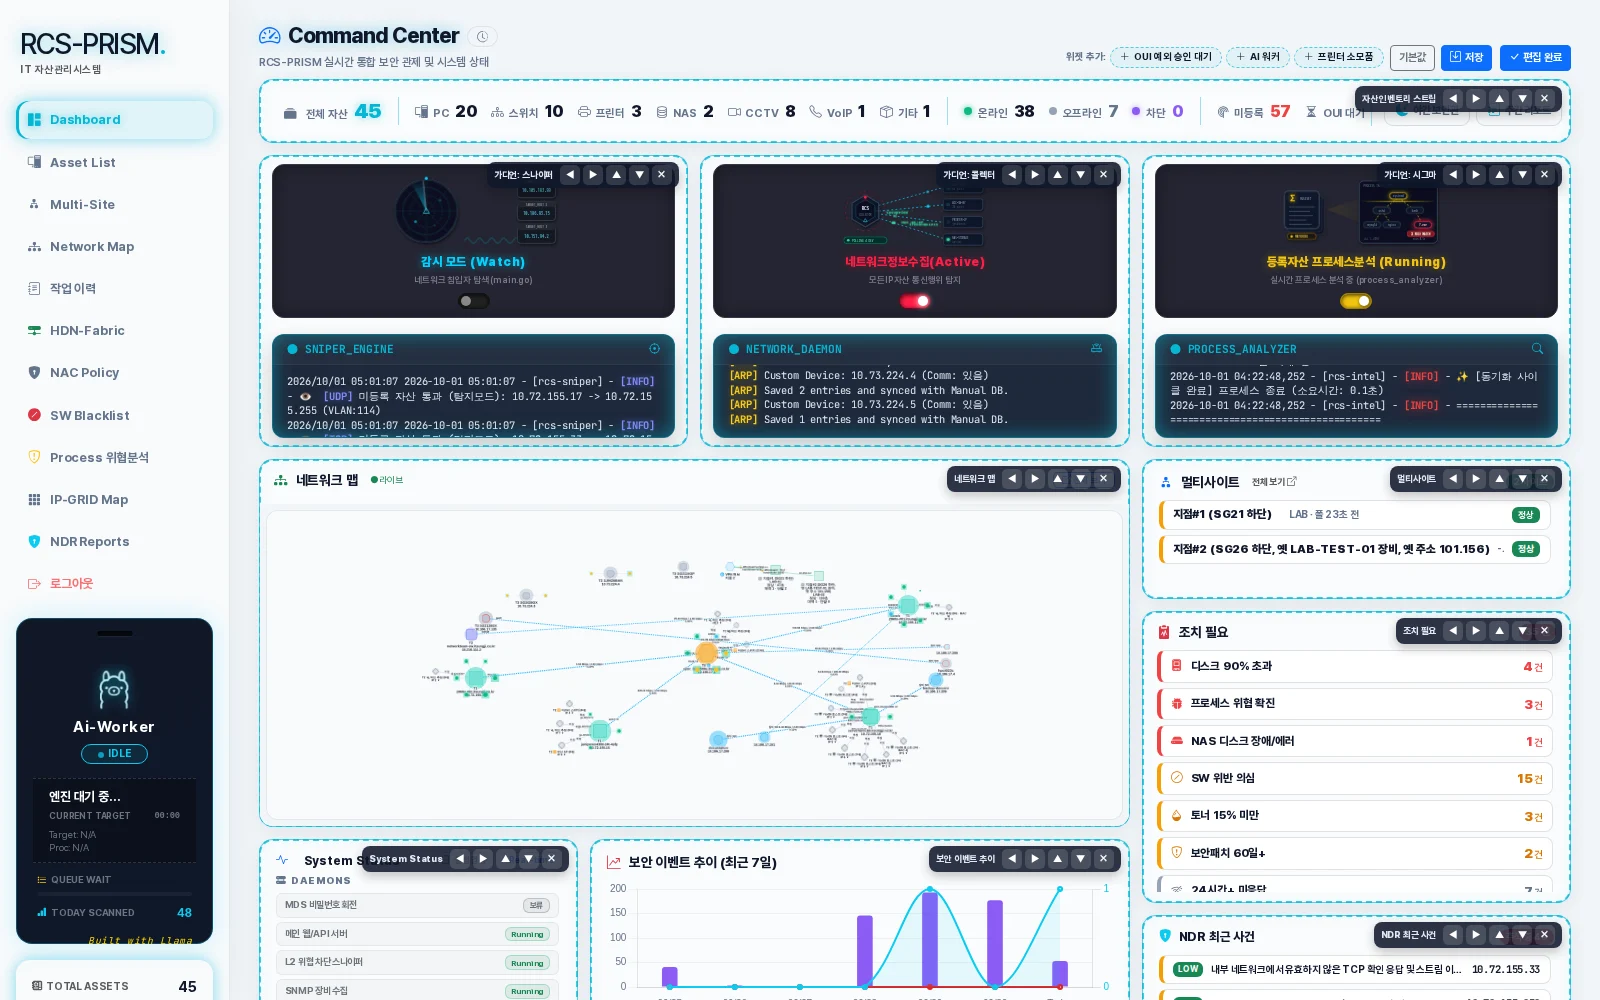Image resolution: width=1600 pixels, height=1000 pixels.
Task: Add the AI 워커 widget
Action: point(1258,57)
